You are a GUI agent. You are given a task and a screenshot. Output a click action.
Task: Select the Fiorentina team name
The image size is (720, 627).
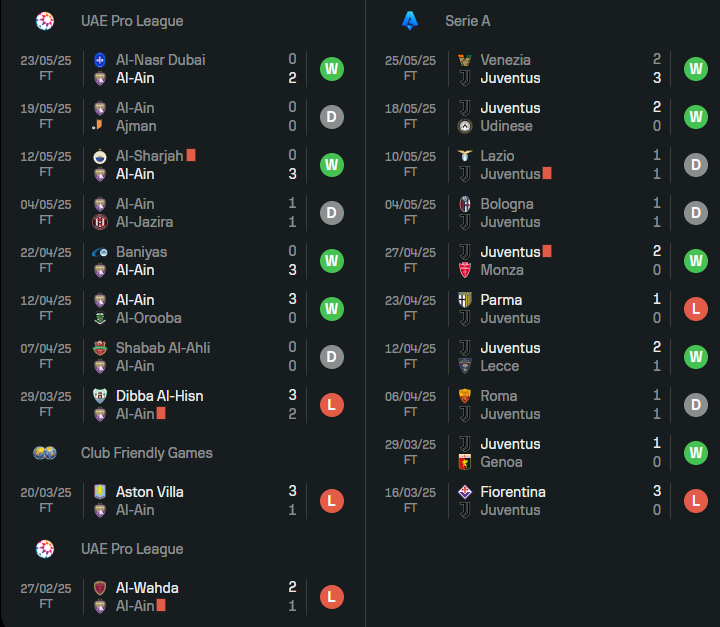(513, 491)
